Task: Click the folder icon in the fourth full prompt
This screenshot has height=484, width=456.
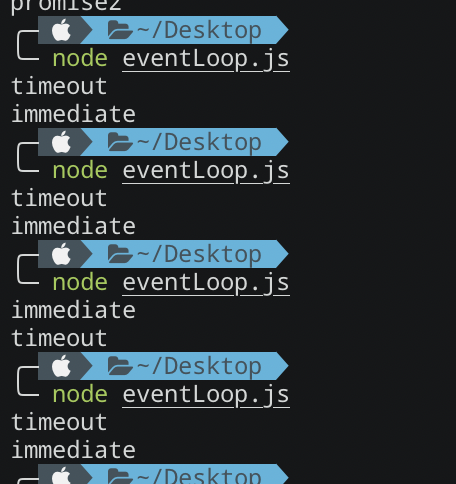Action: pos(120,366)
